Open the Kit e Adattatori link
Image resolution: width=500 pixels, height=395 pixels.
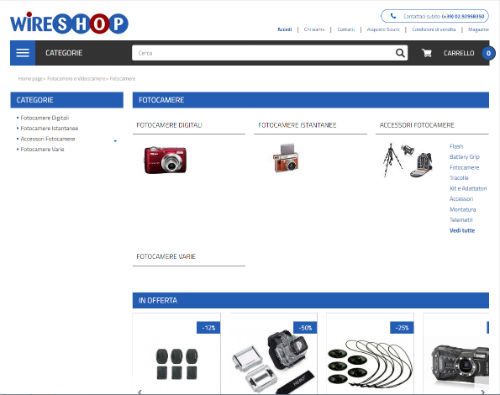point(468,188)
